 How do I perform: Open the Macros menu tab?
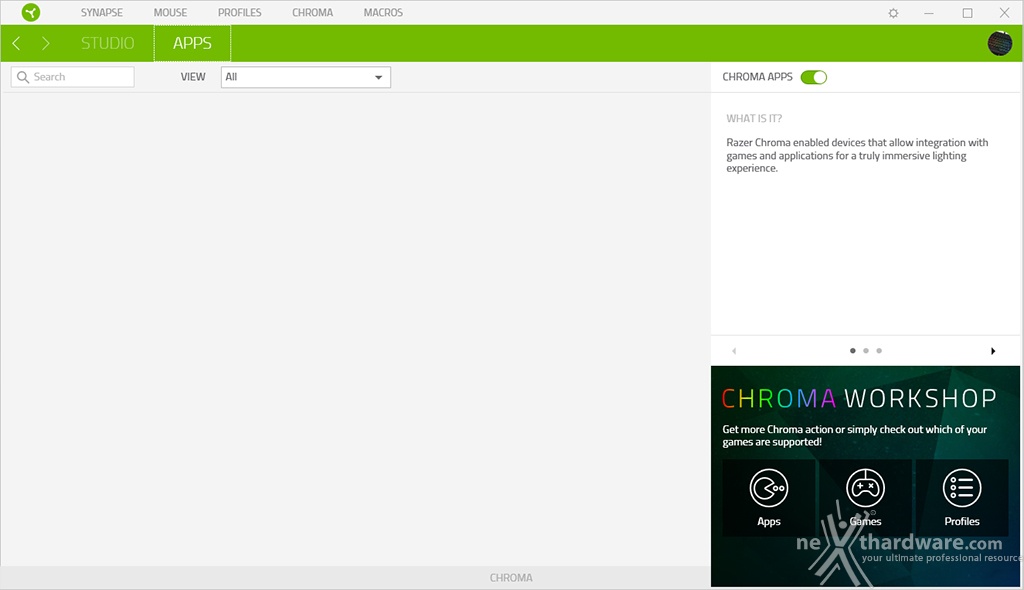pyautogui.click(x=383, y=12)
